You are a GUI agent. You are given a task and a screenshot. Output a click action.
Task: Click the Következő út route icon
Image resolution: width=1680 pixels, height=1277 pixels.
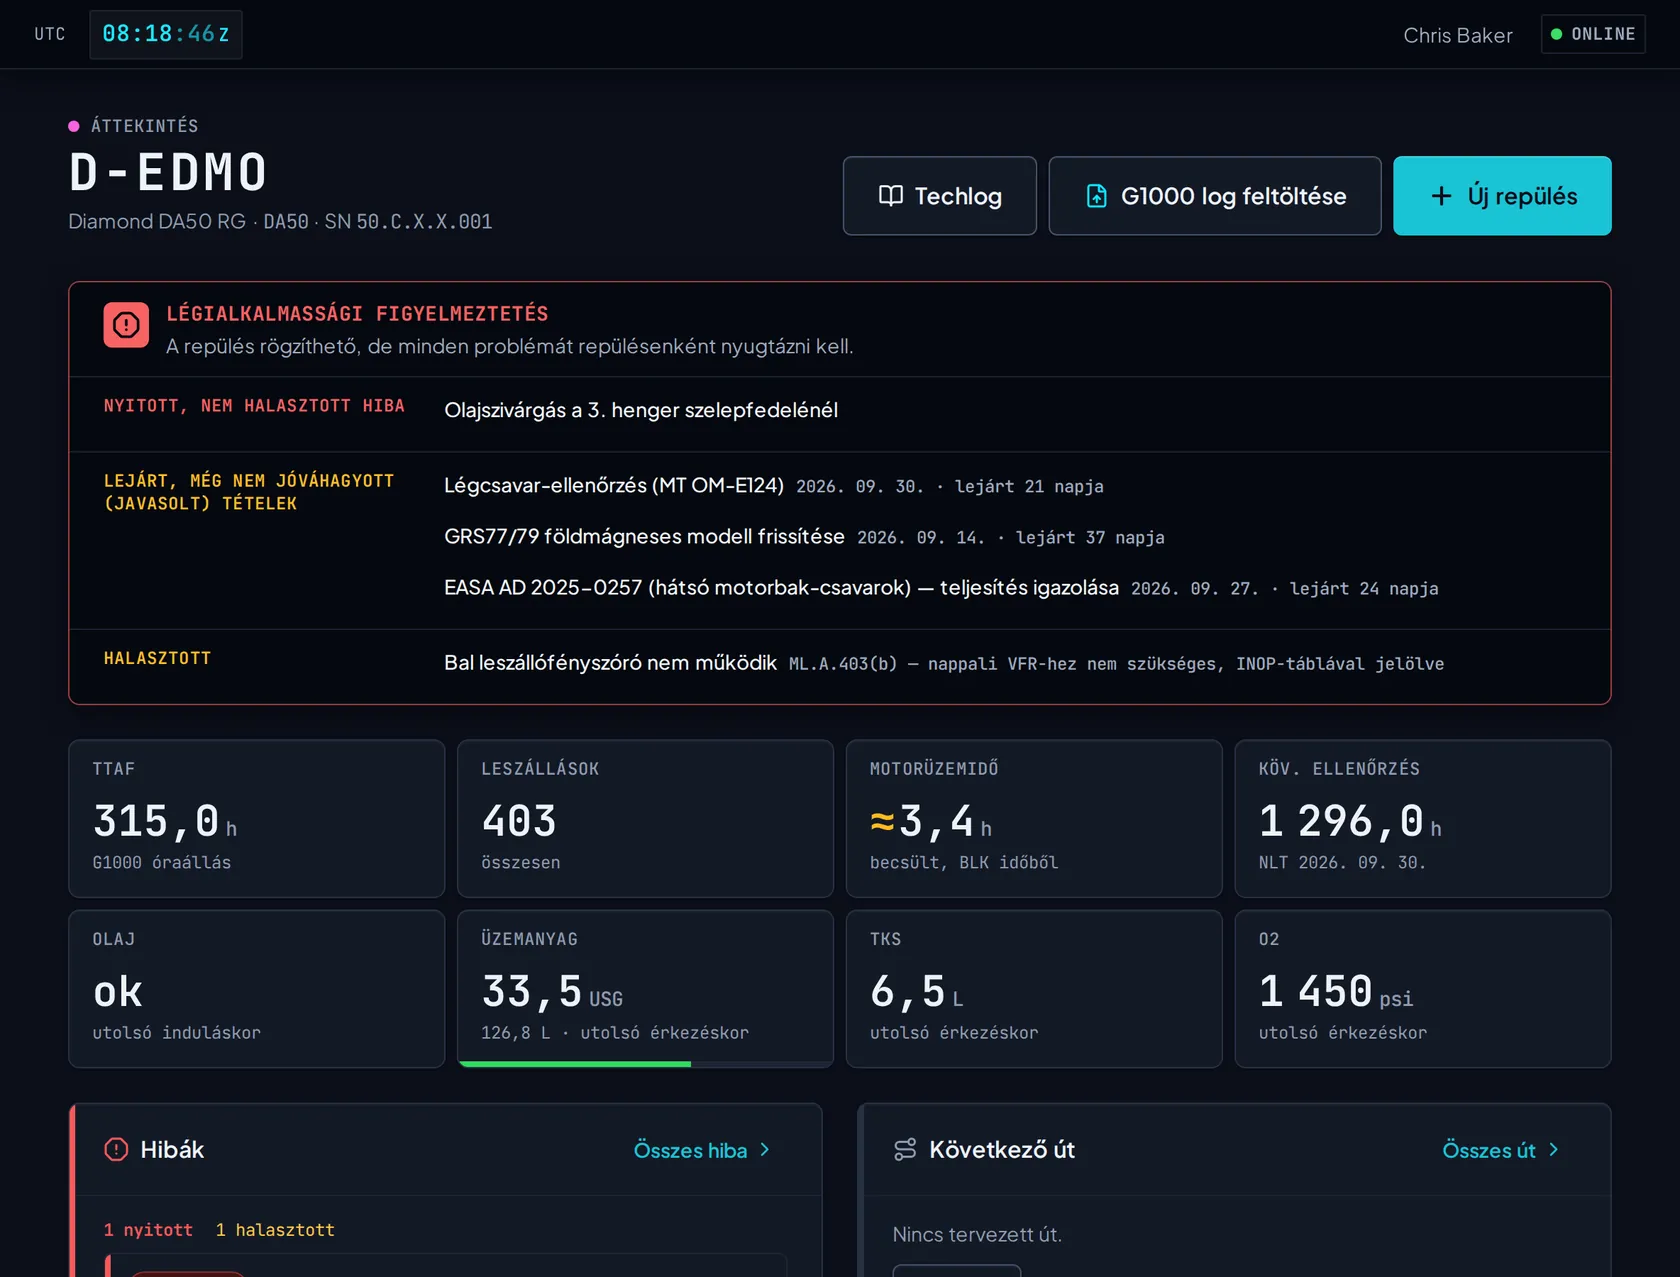905,1150
